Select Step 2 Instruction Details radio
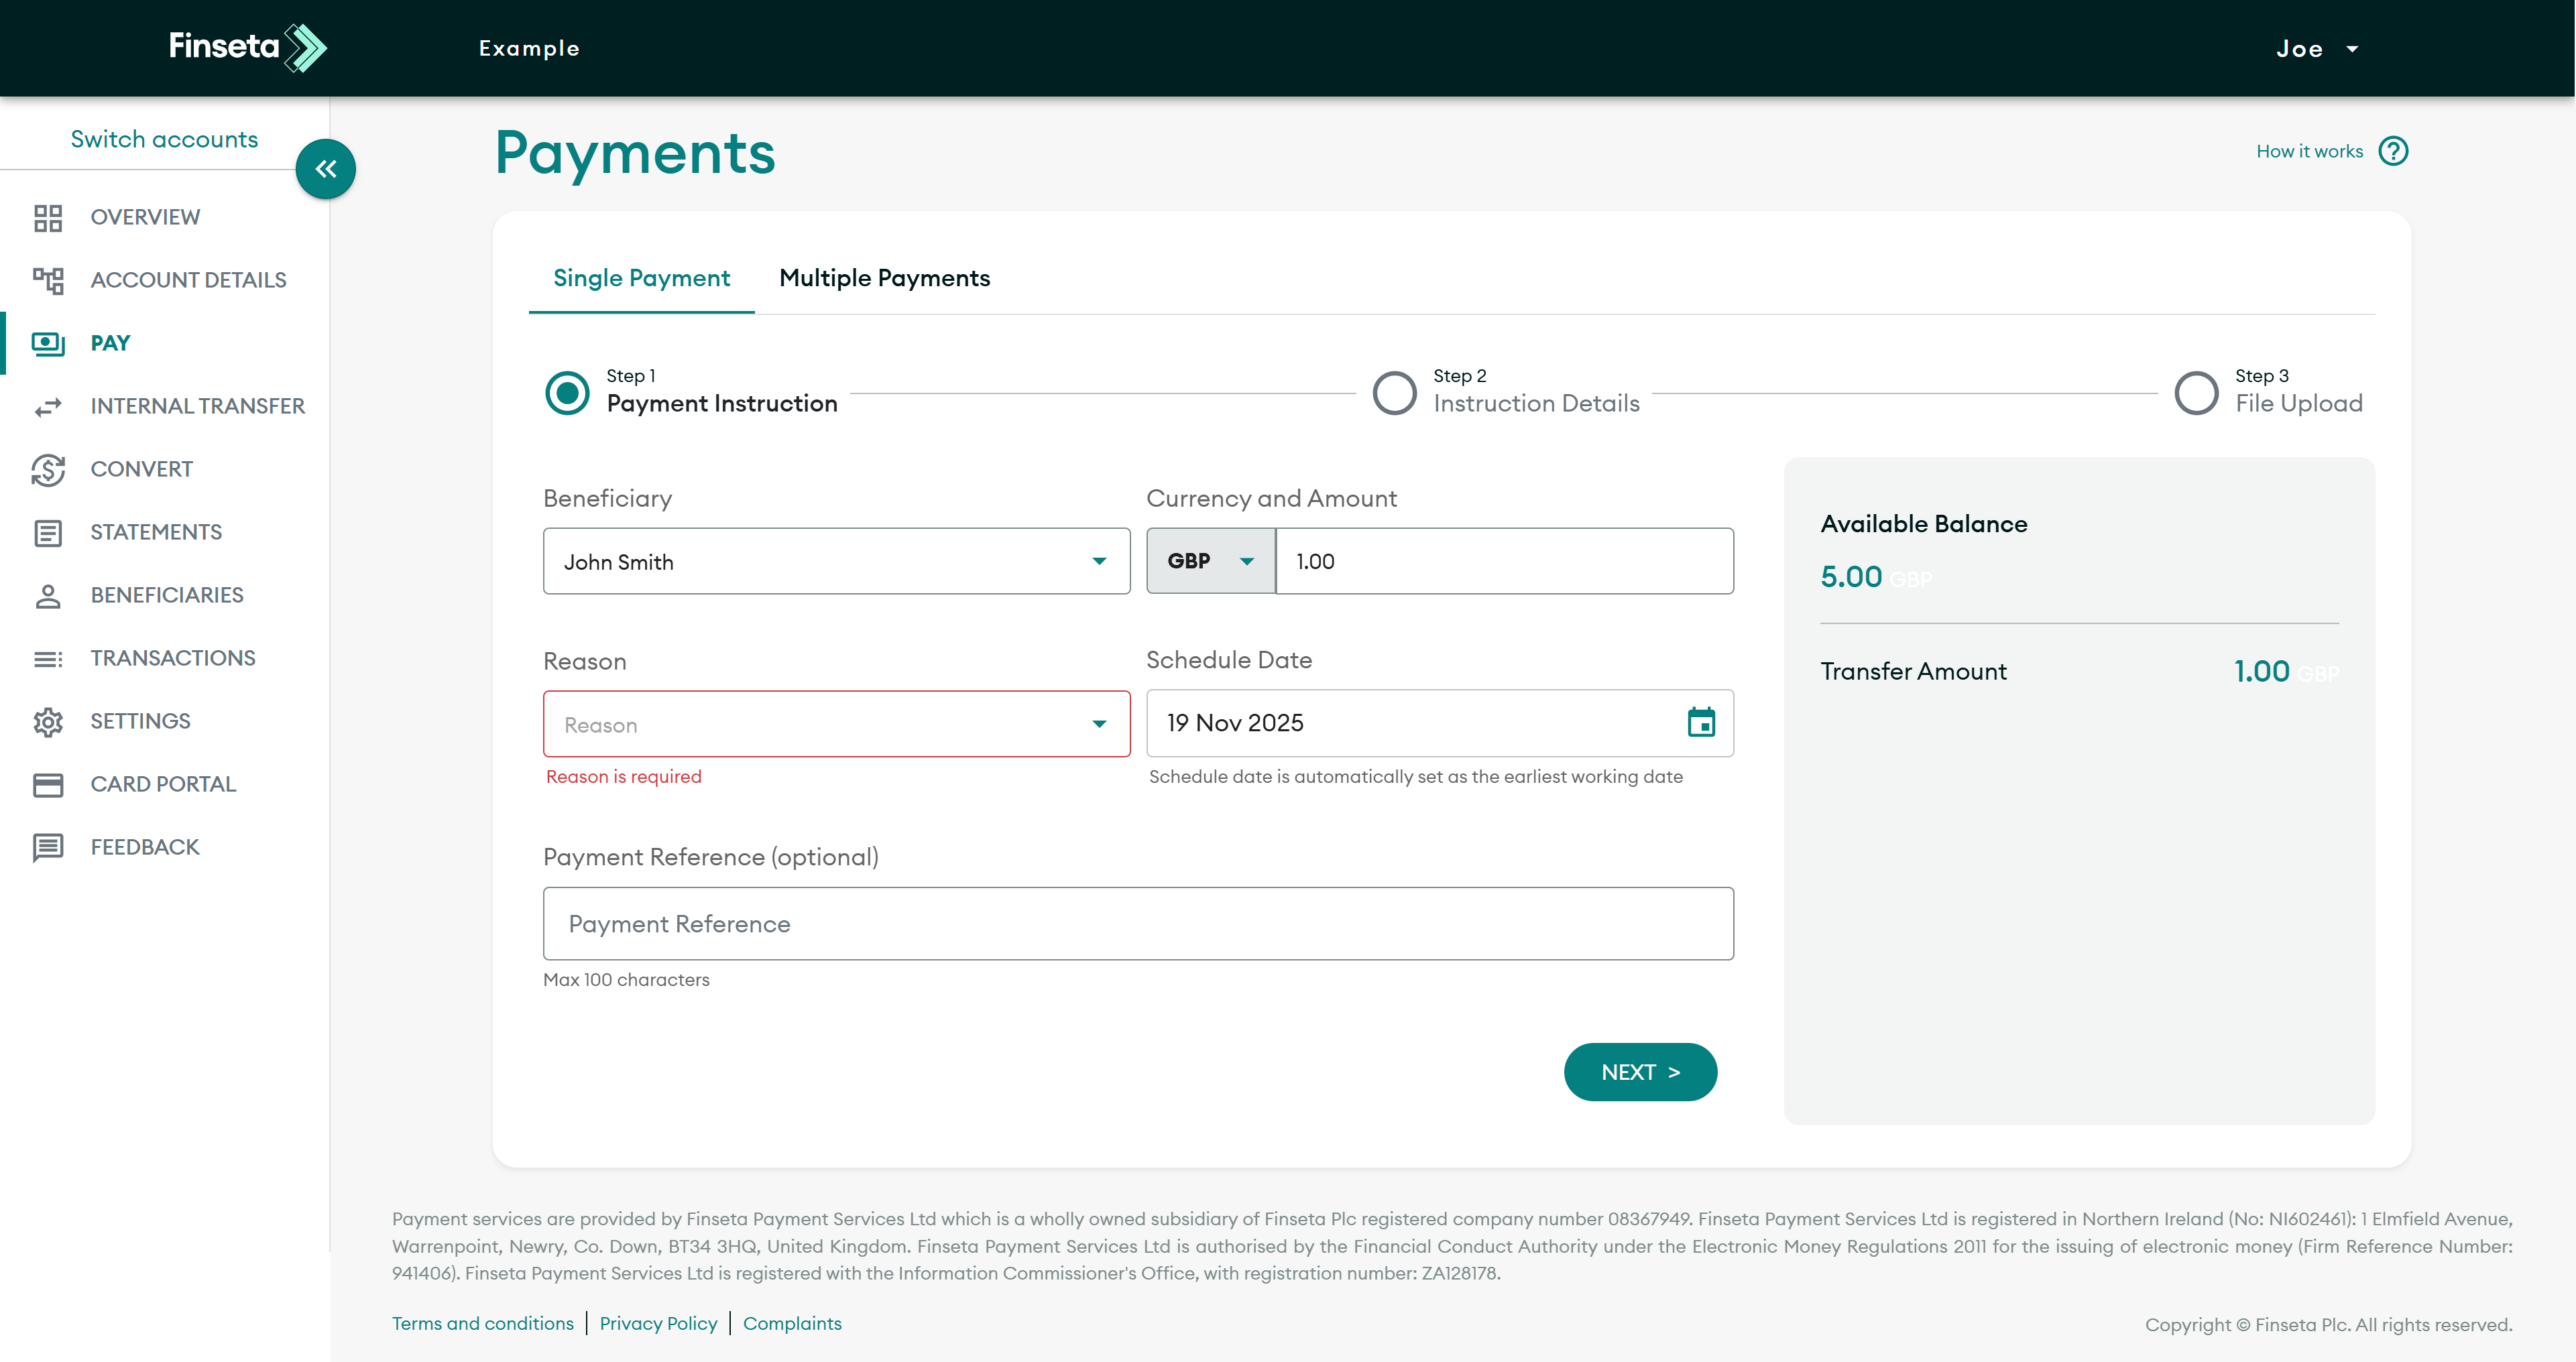2576x1362 pixels. coord(1394,392)
